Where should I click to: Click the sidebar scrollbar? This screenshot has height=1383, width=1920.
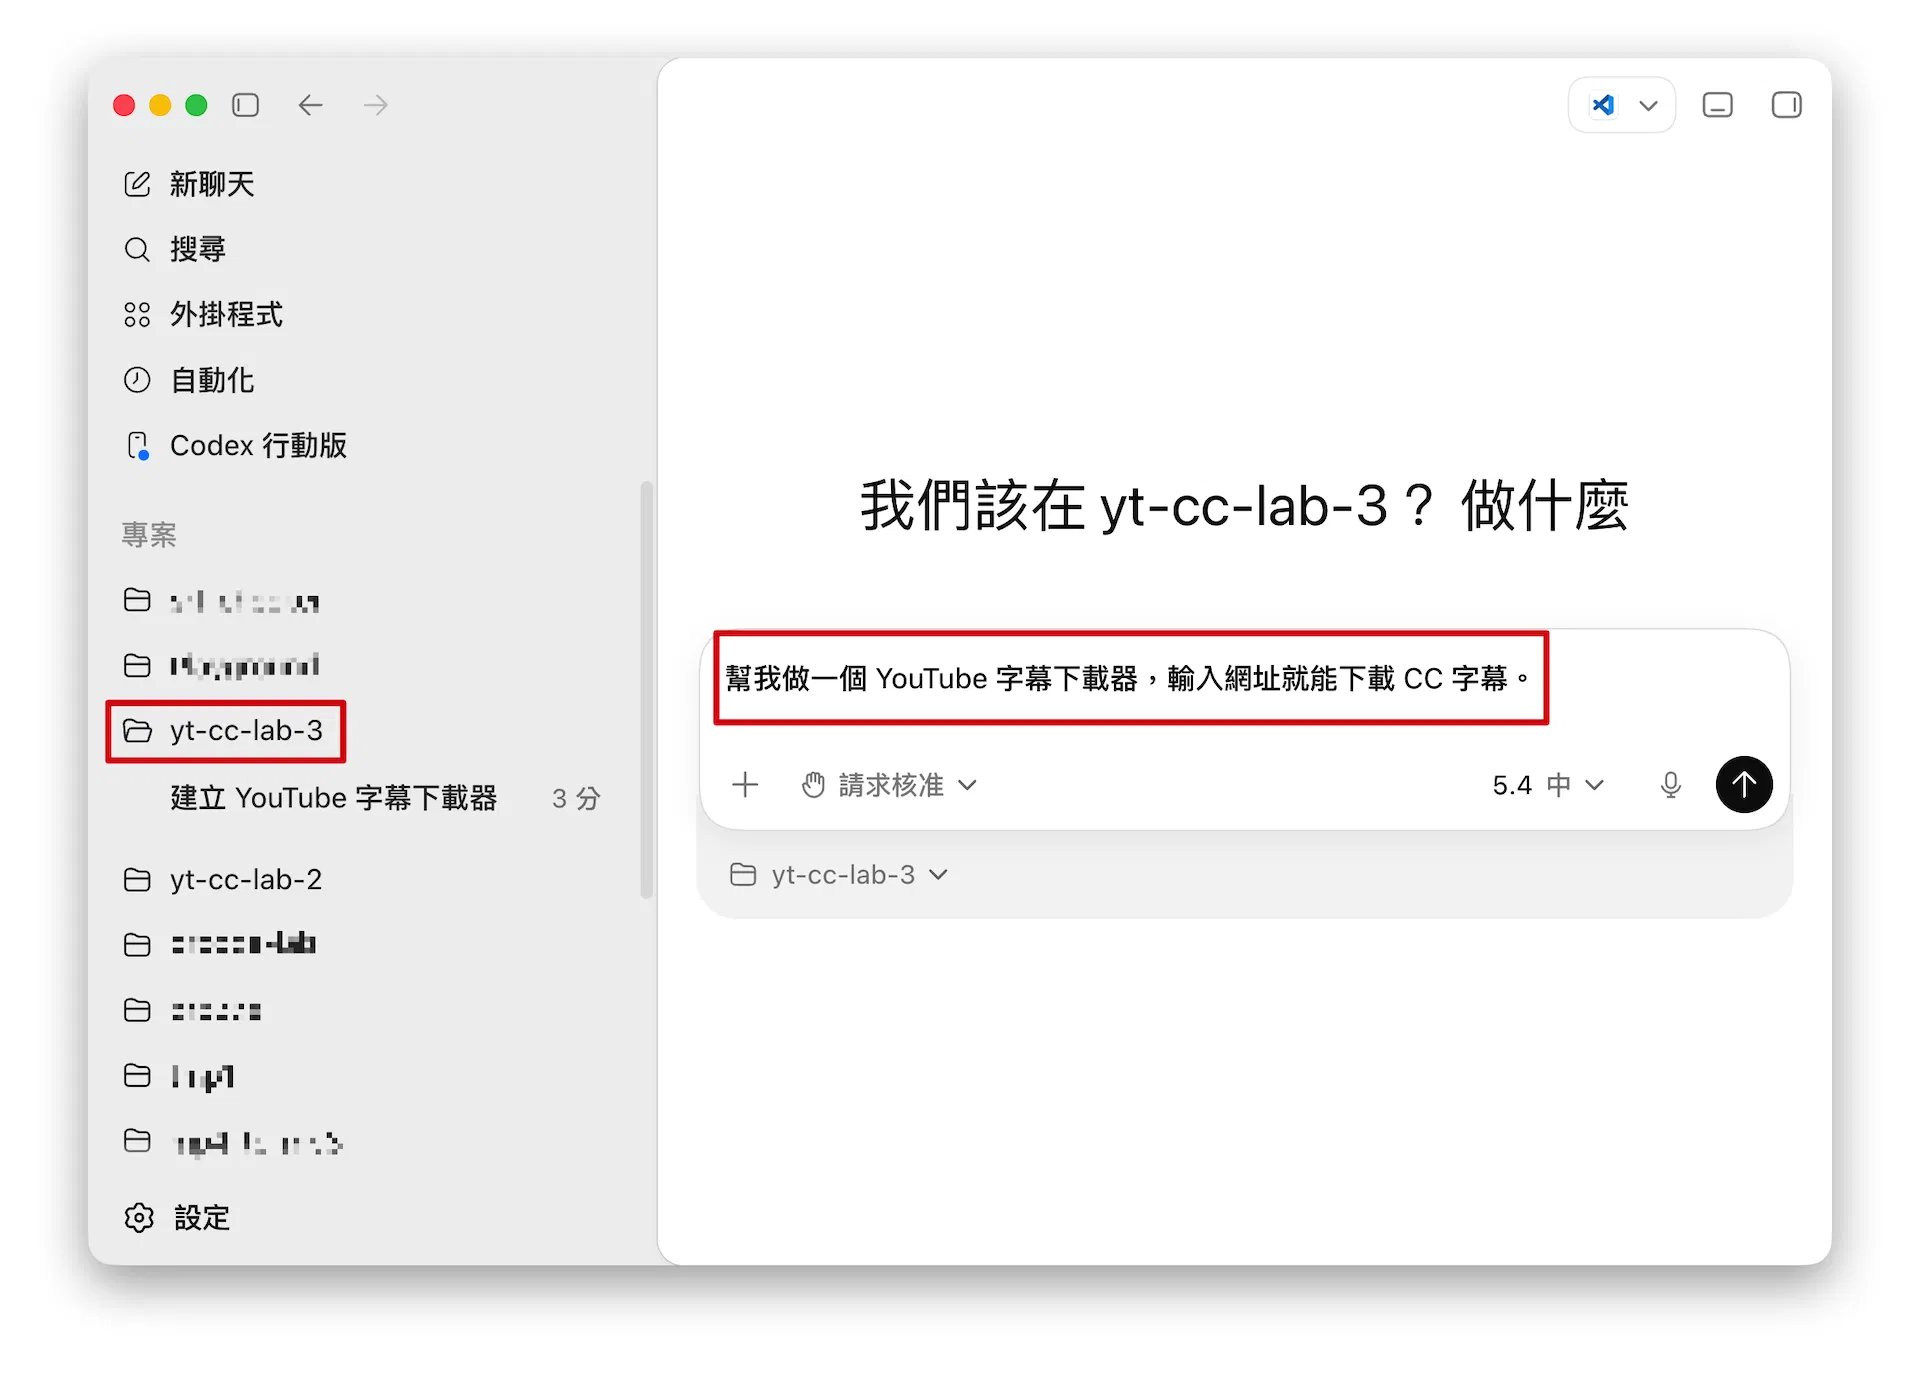click(646, 690)
